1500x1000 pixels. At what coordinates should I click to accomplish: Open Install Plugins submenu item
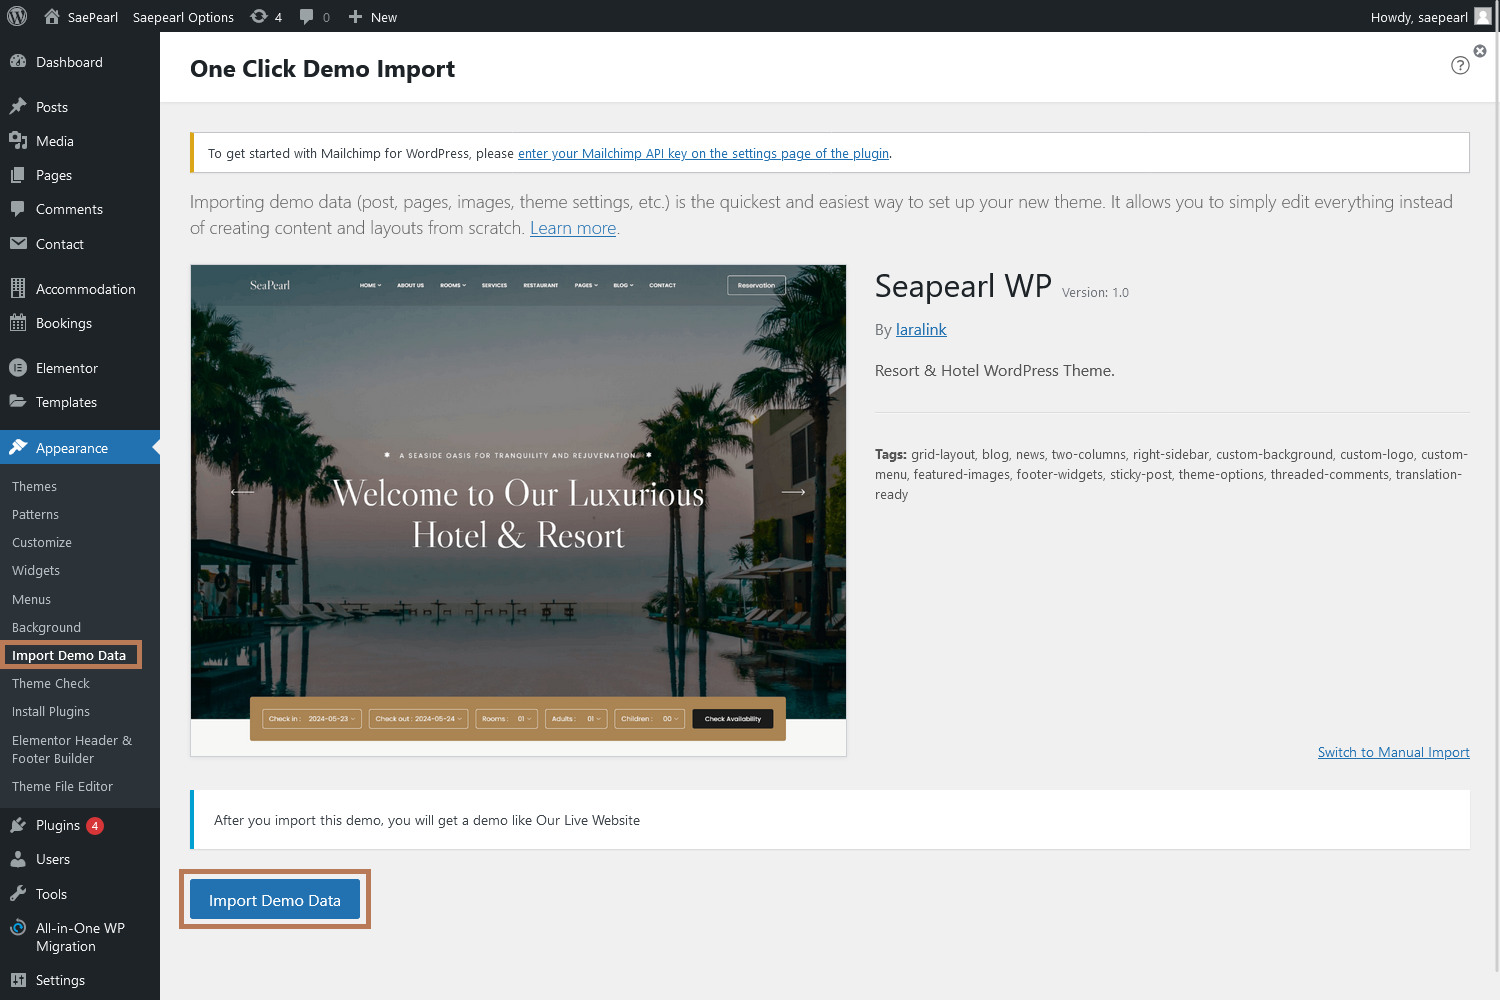pos(51,711)
